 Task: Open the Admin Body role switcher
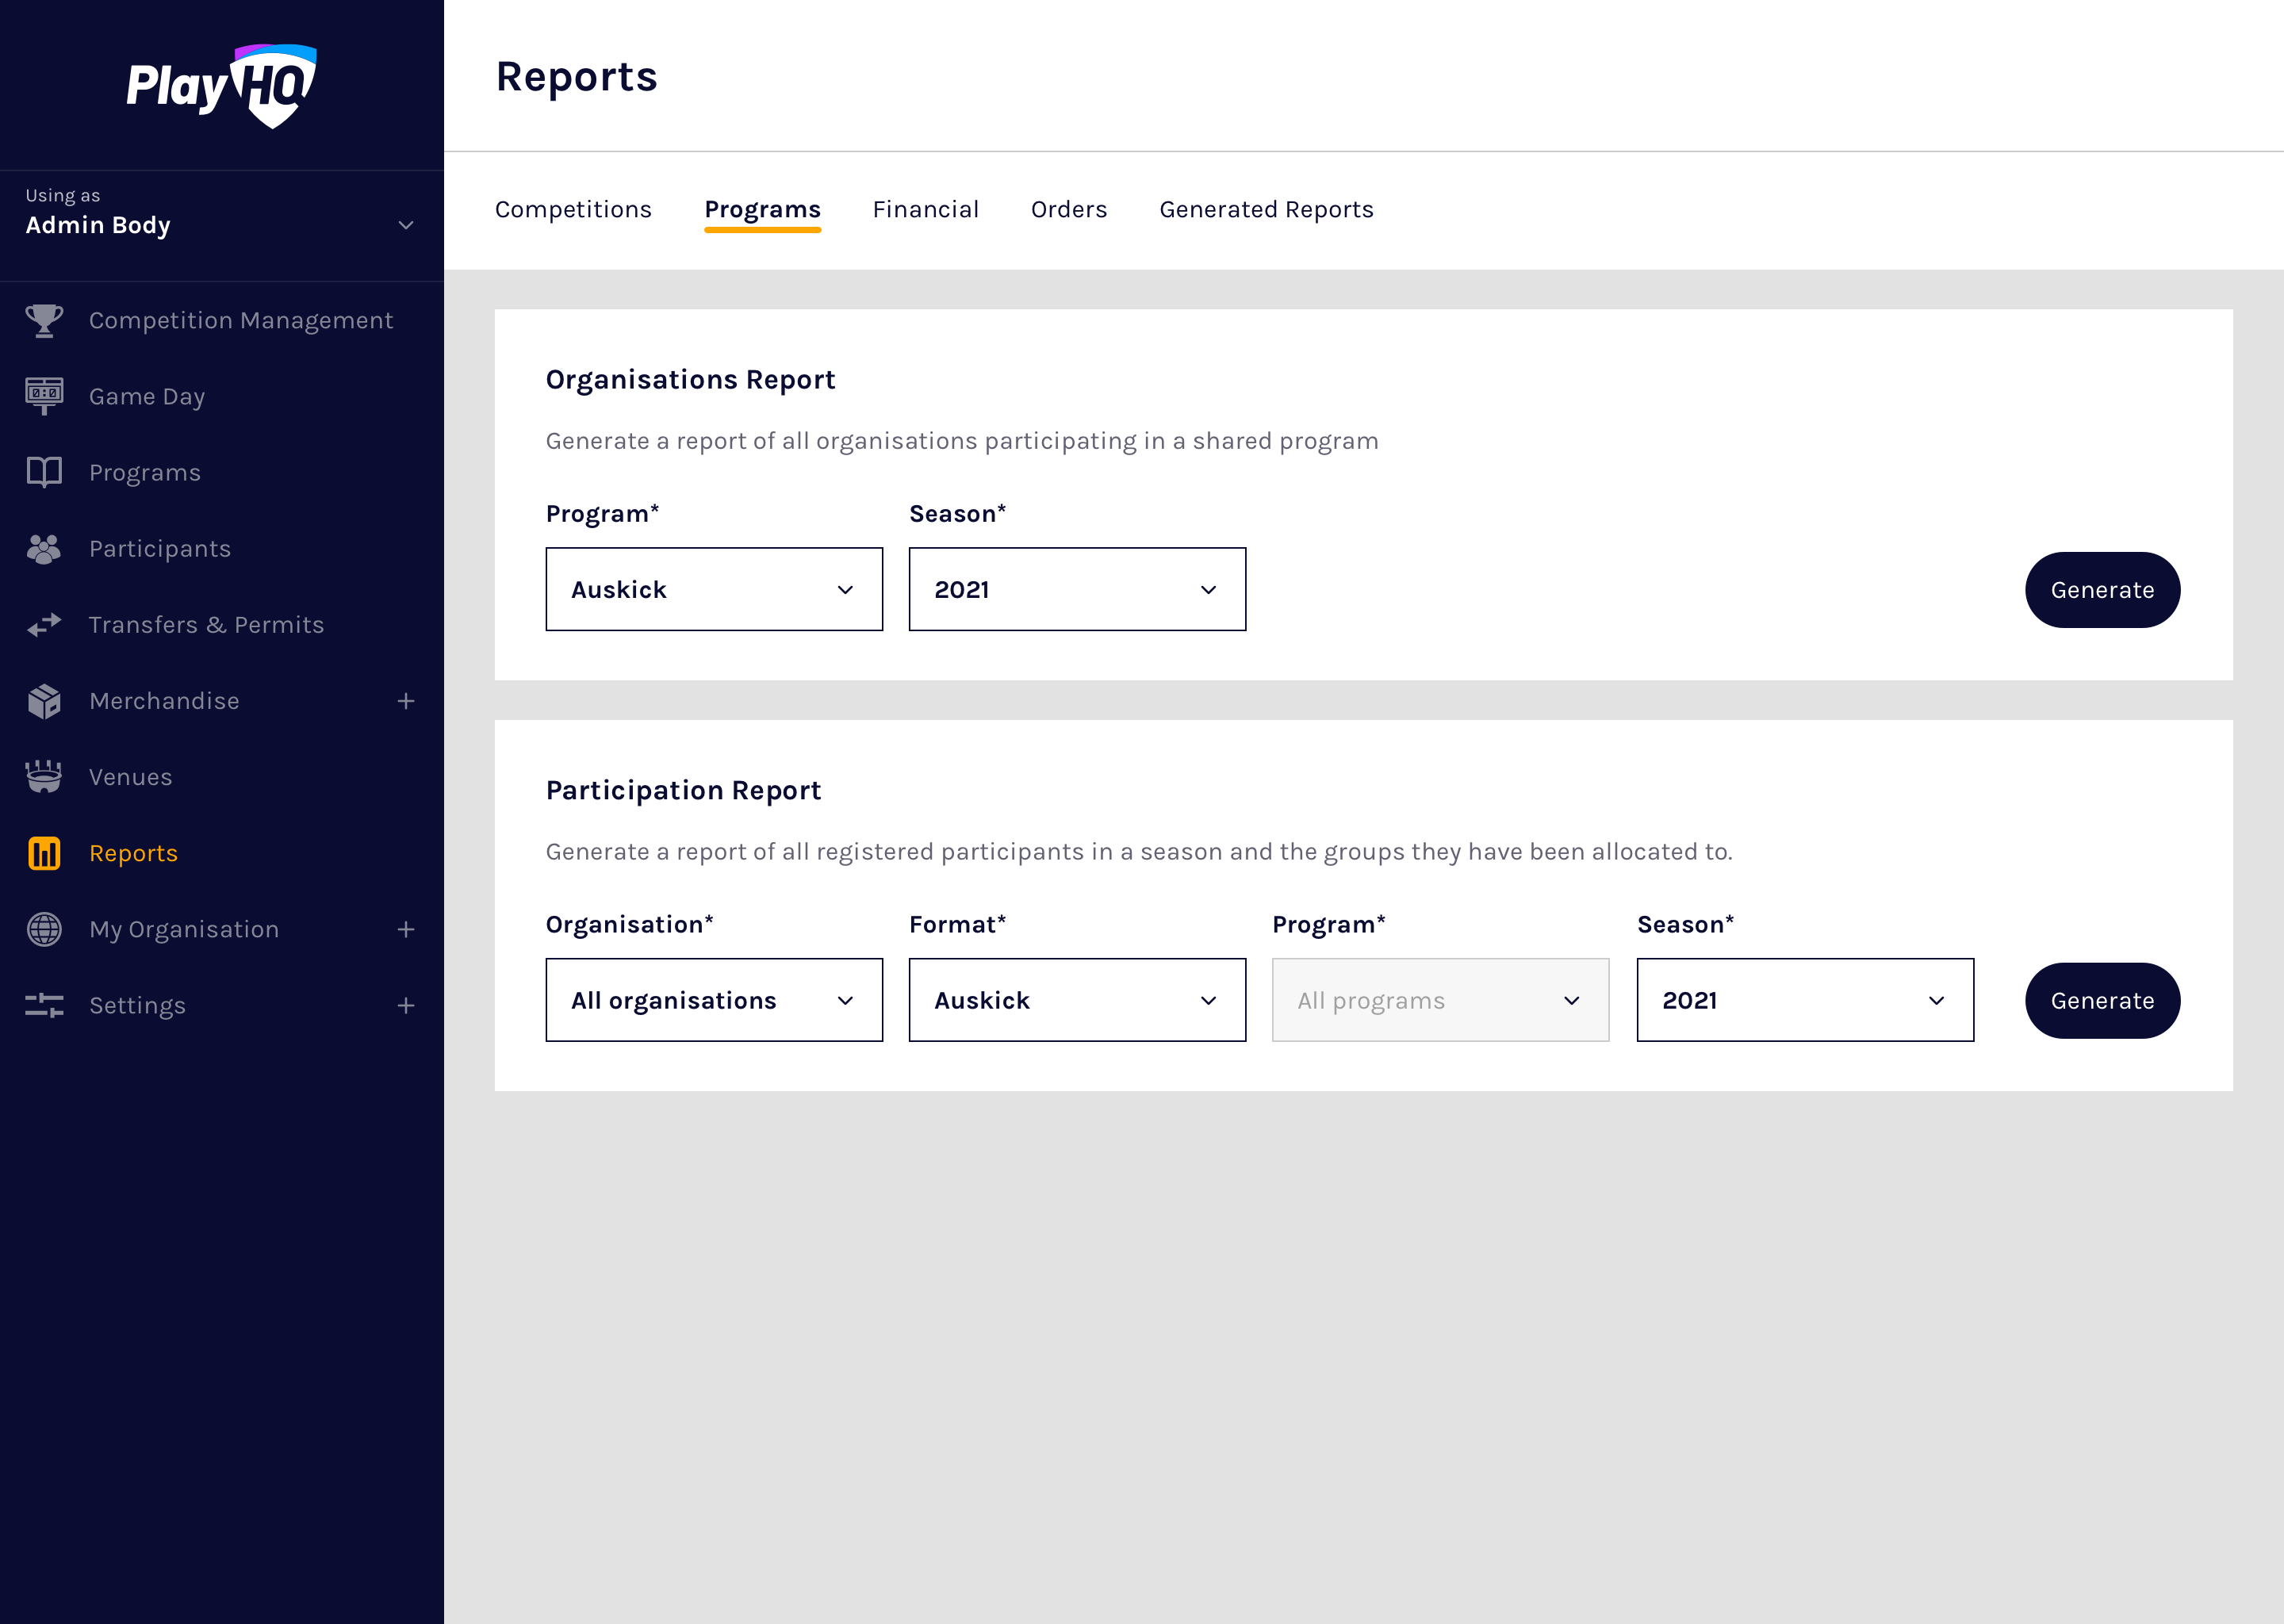pos(220,225)
